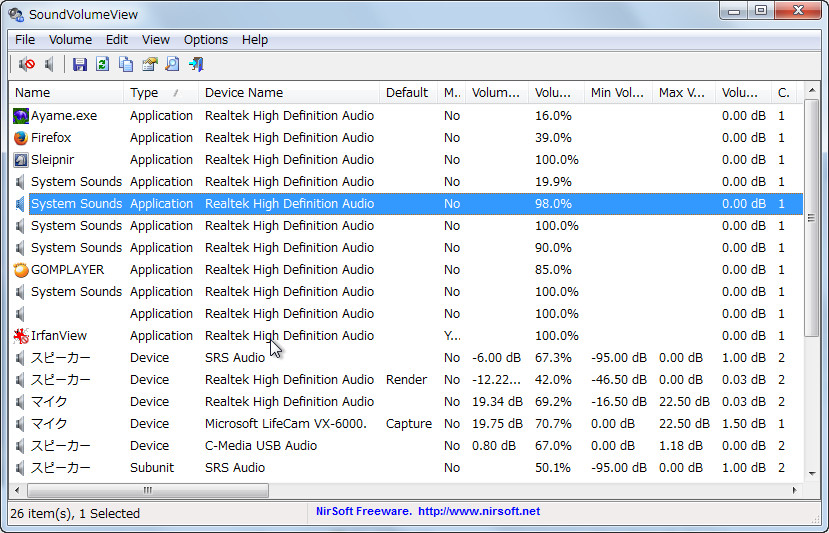829x533 pixels.
Task: Click the vertical scrollbar thumb
Action: pyautogui.click(x=812, y=217)
